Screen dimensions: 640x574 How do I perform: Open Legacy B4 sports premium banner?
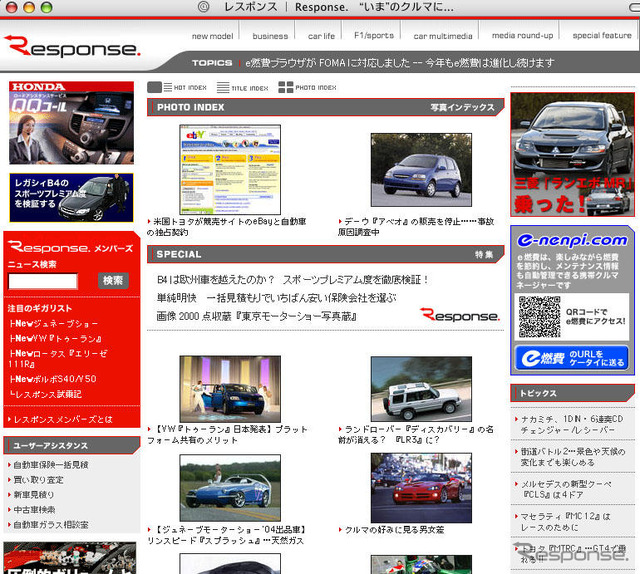coord(71,198)
